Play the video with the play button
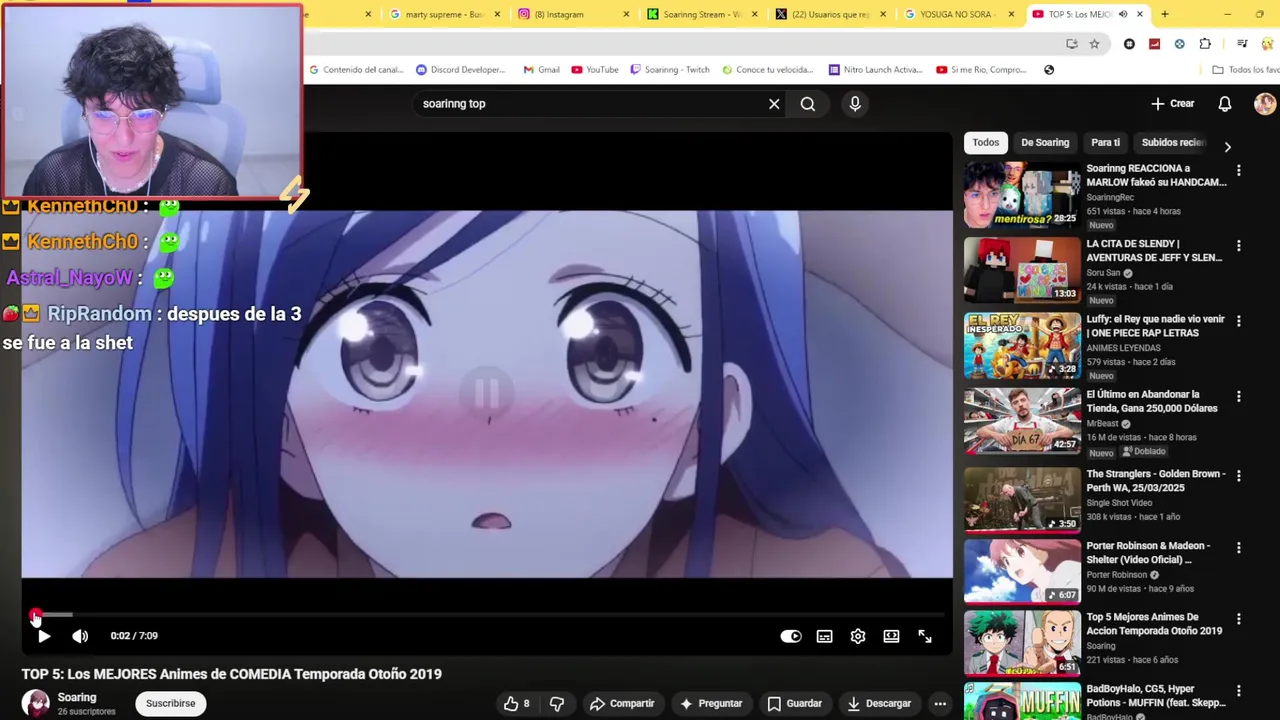Viewport: 1280px width, 720px height. [44, 636]
